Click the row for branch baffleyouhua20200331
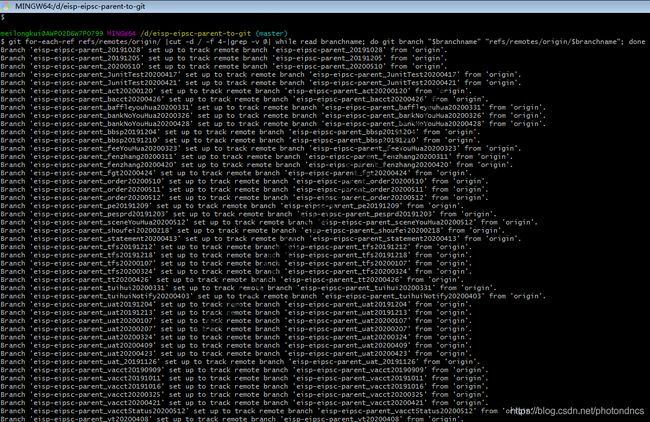The image size is (650, 422). pyautogui.click(x=273, y=107)
